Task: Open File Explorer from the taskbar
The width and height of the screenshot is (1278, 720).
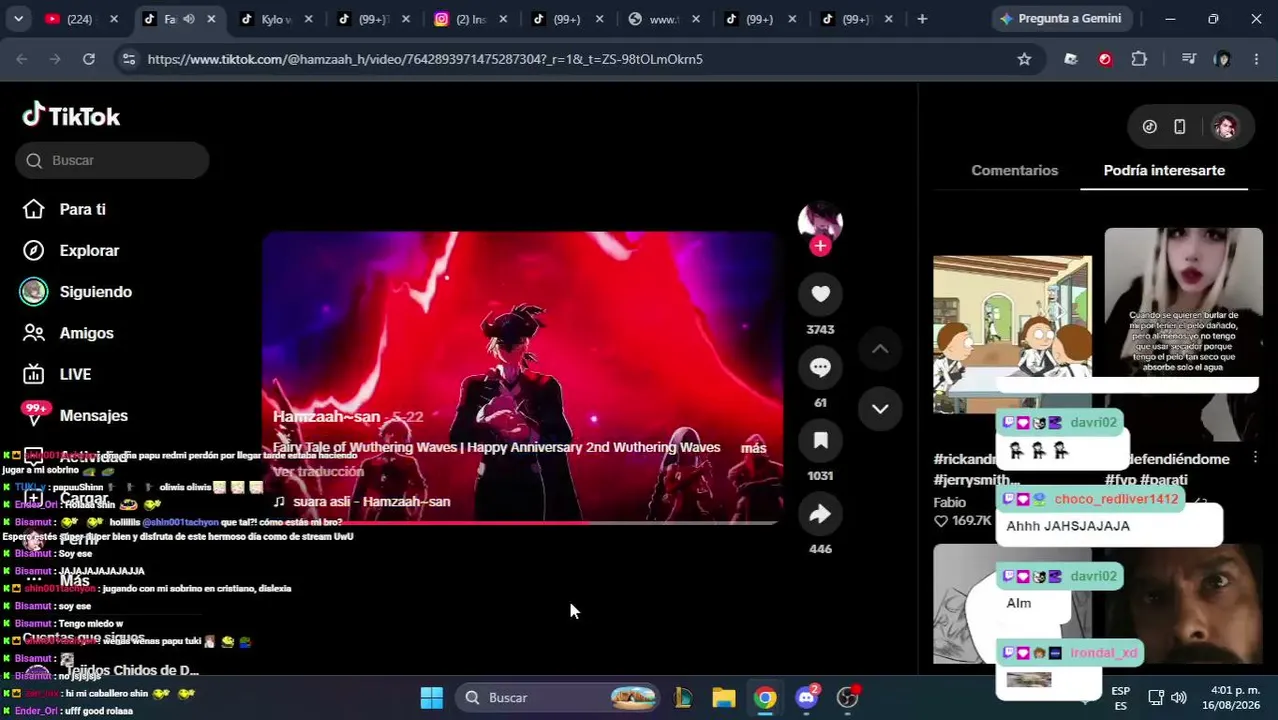Action: coord(724,698)
